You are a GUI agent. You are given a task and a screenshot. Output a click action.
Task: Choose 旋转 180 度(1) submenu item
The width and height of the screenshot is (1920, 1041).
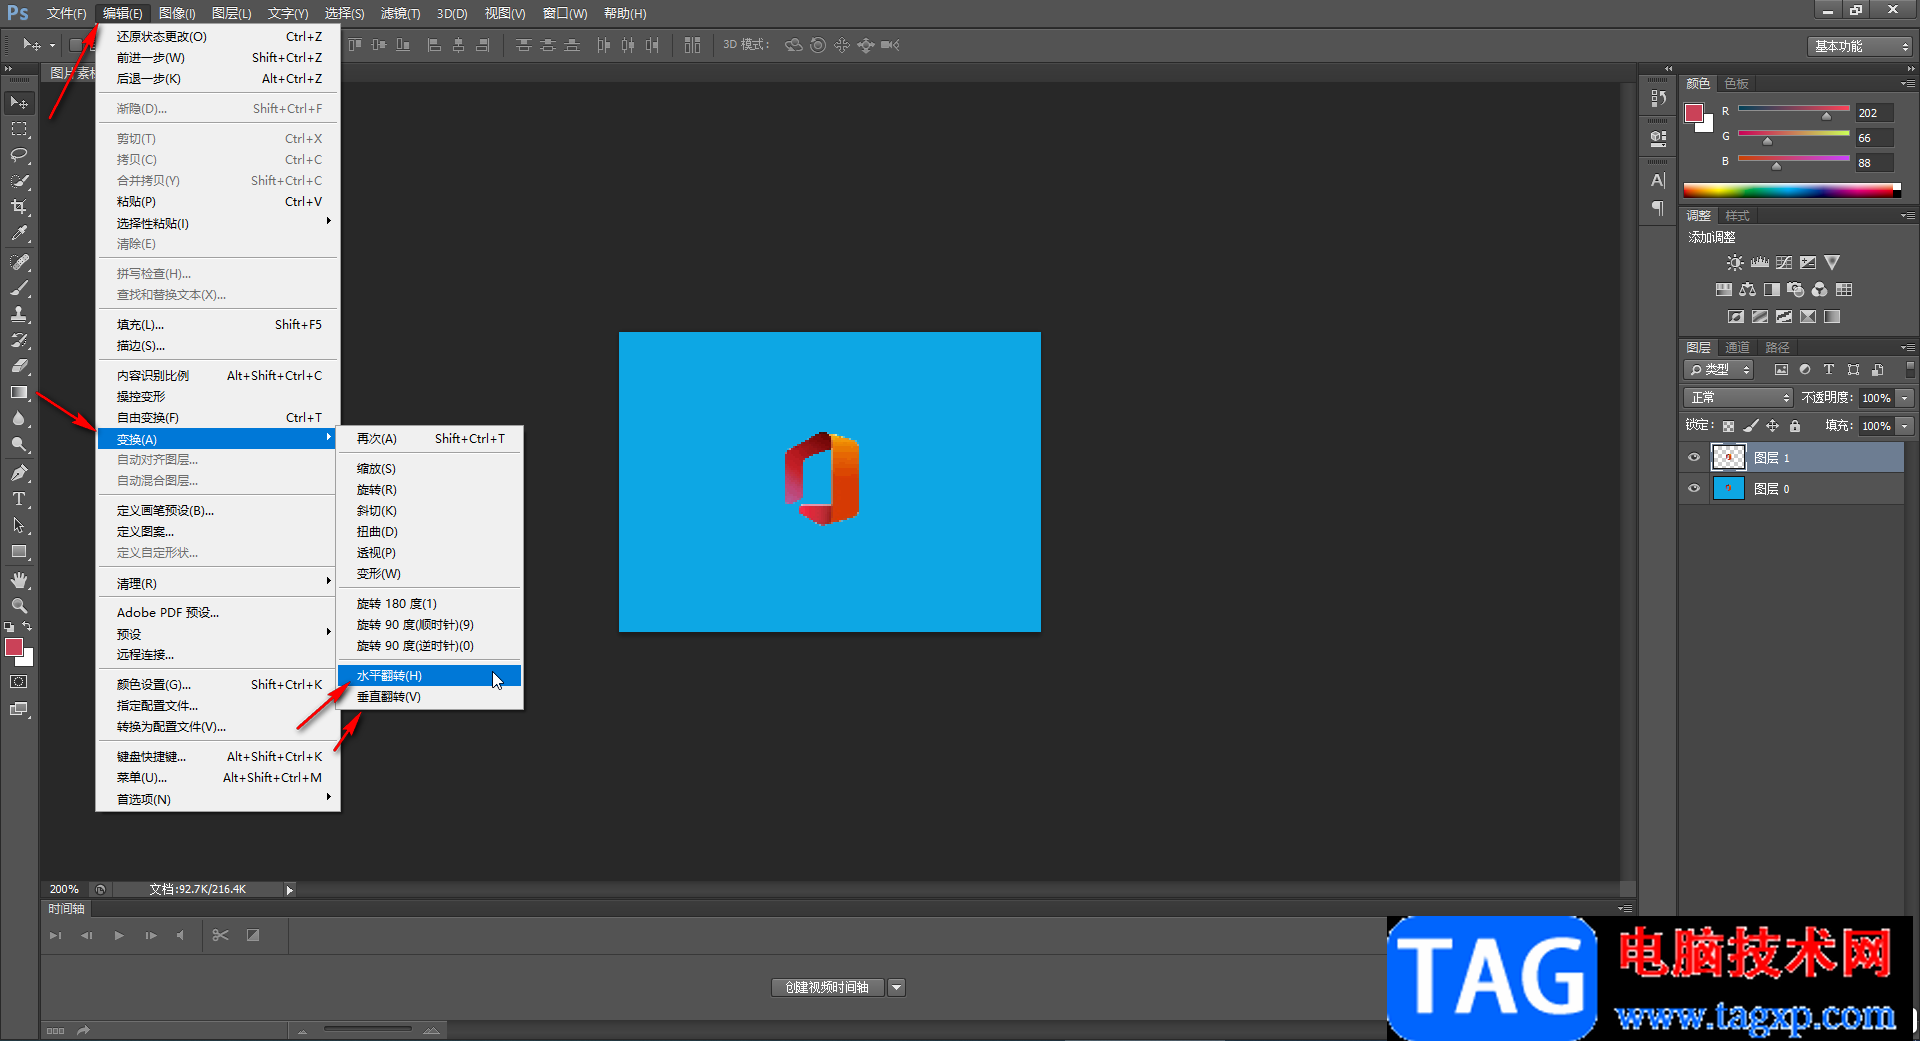[x=429, y=604]
